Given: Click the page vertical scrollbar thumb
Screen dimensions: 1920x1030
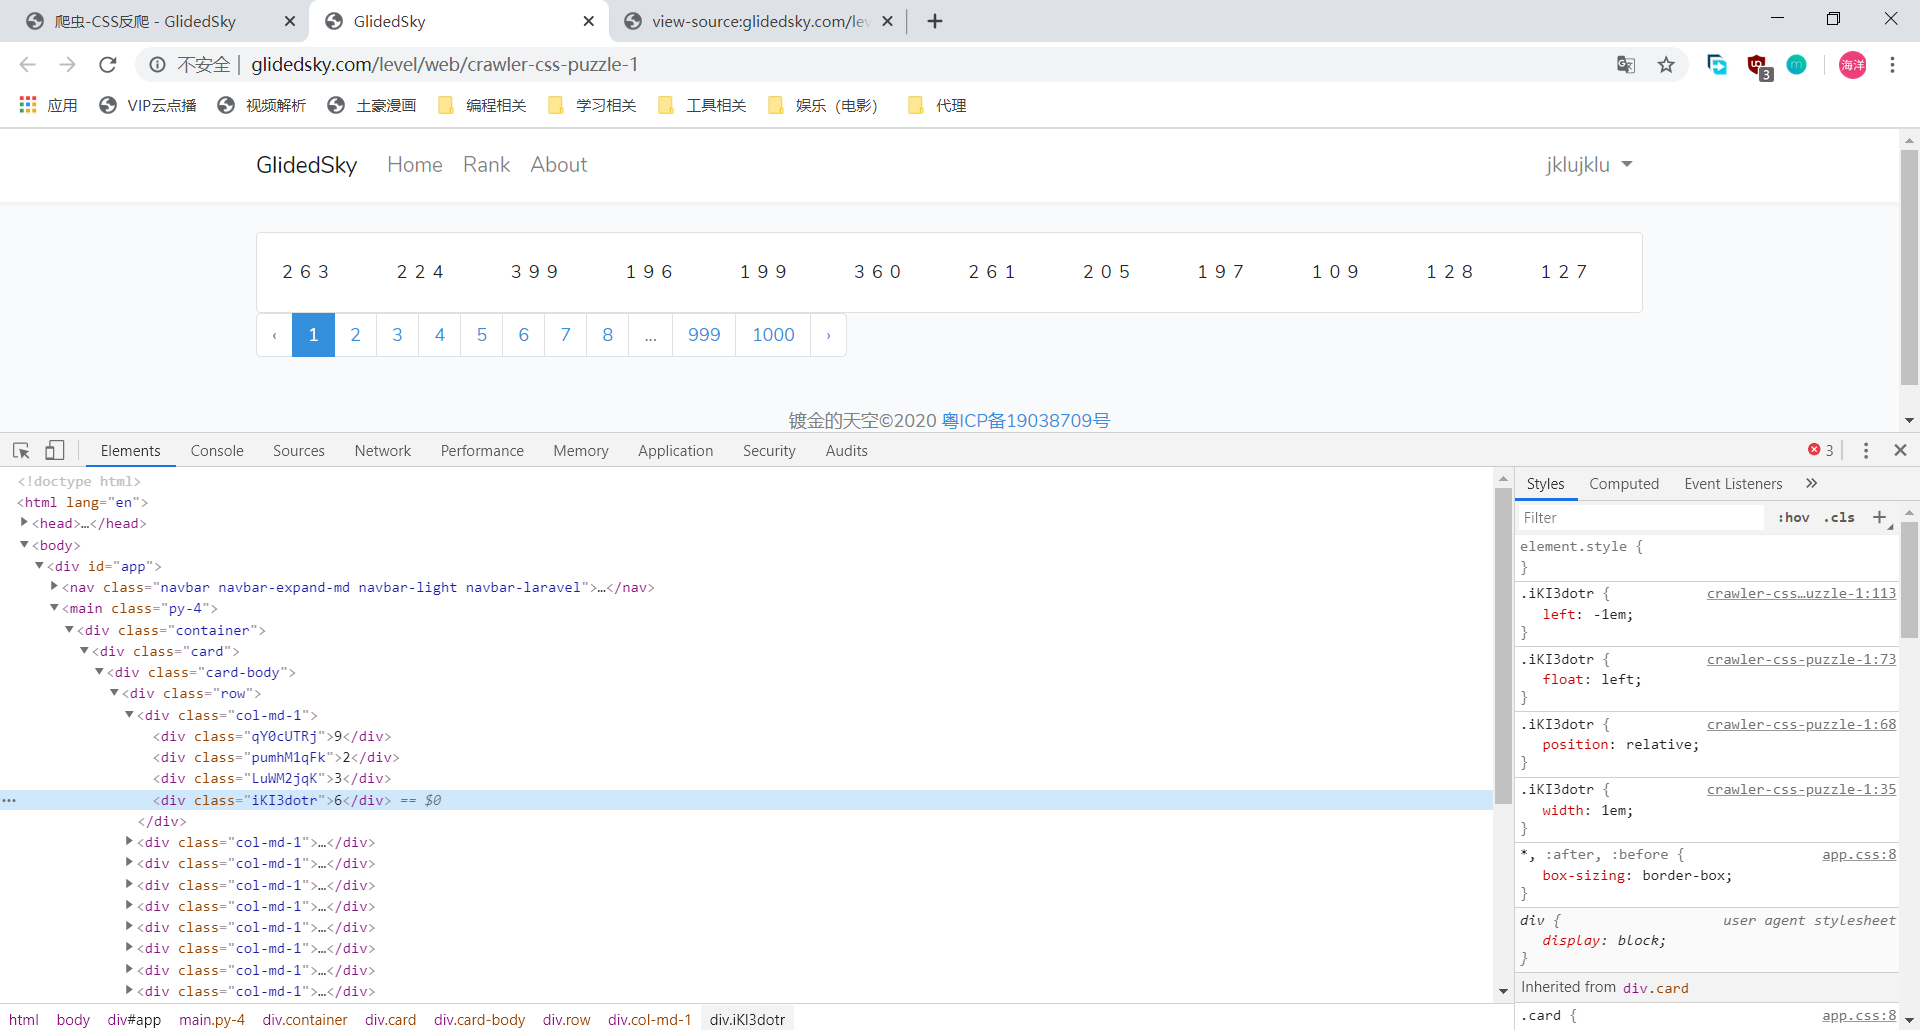Looking at the screenshot, I should [x=1909, y=266].
